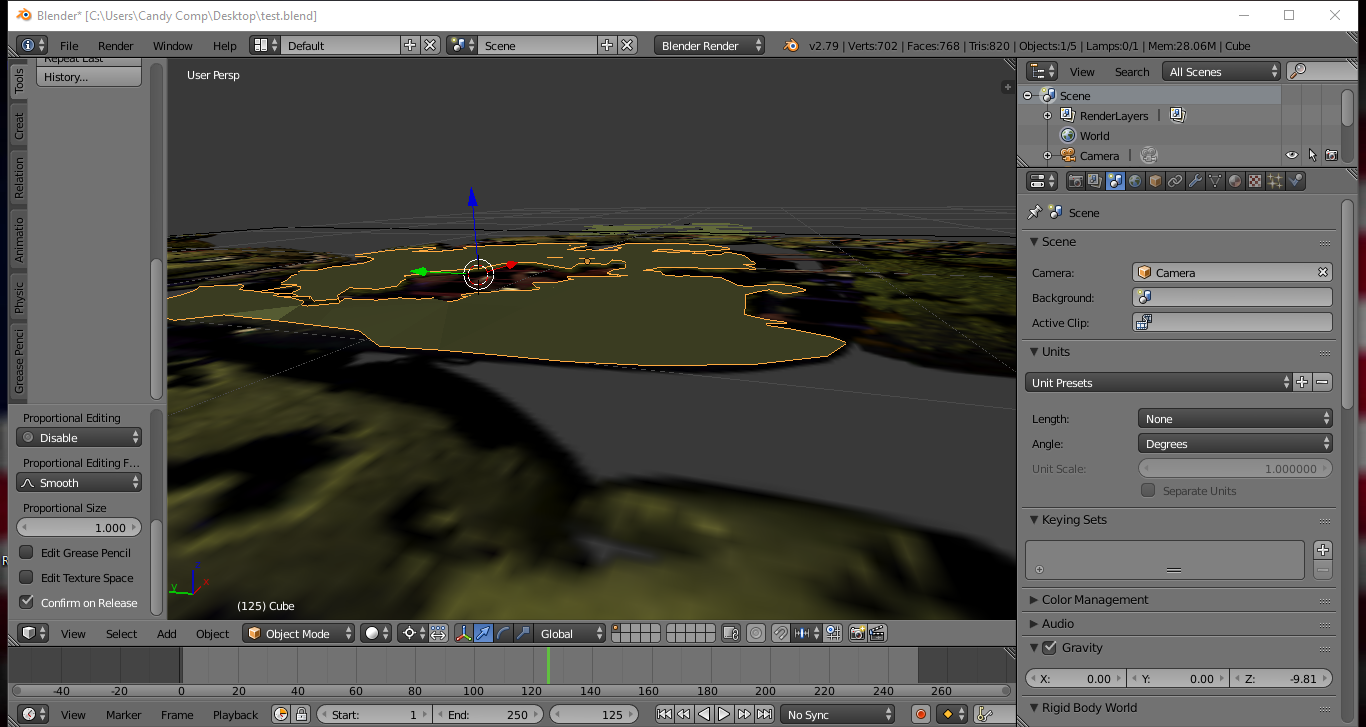Viewport: 1366px width, 727px height.
Task: Click the History... button
Action: (89, 76)
